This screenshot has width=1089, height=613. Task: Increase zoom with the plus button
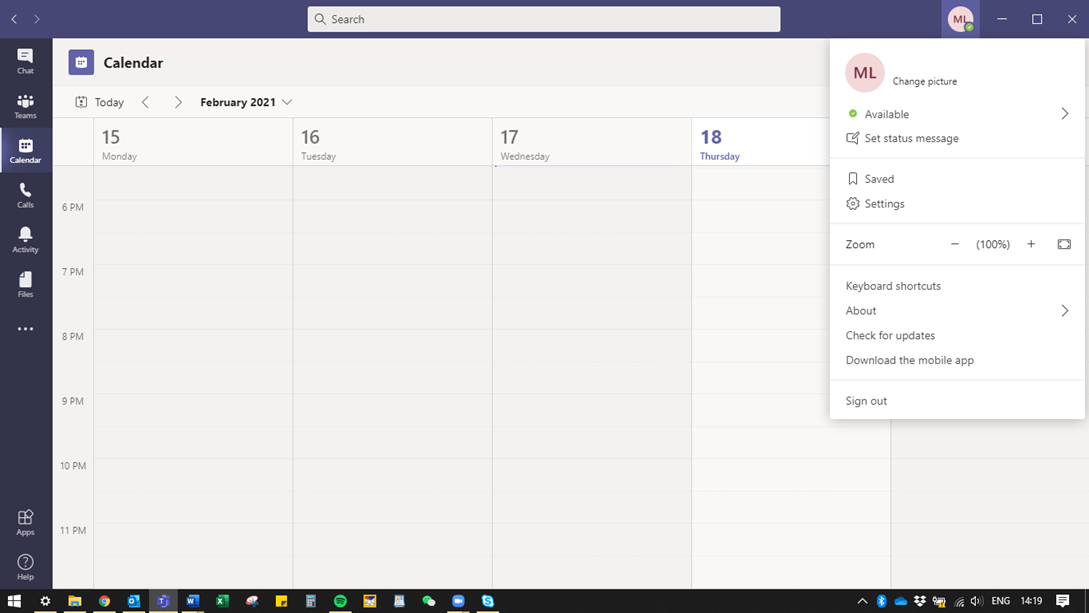(x=1031, y=244)
